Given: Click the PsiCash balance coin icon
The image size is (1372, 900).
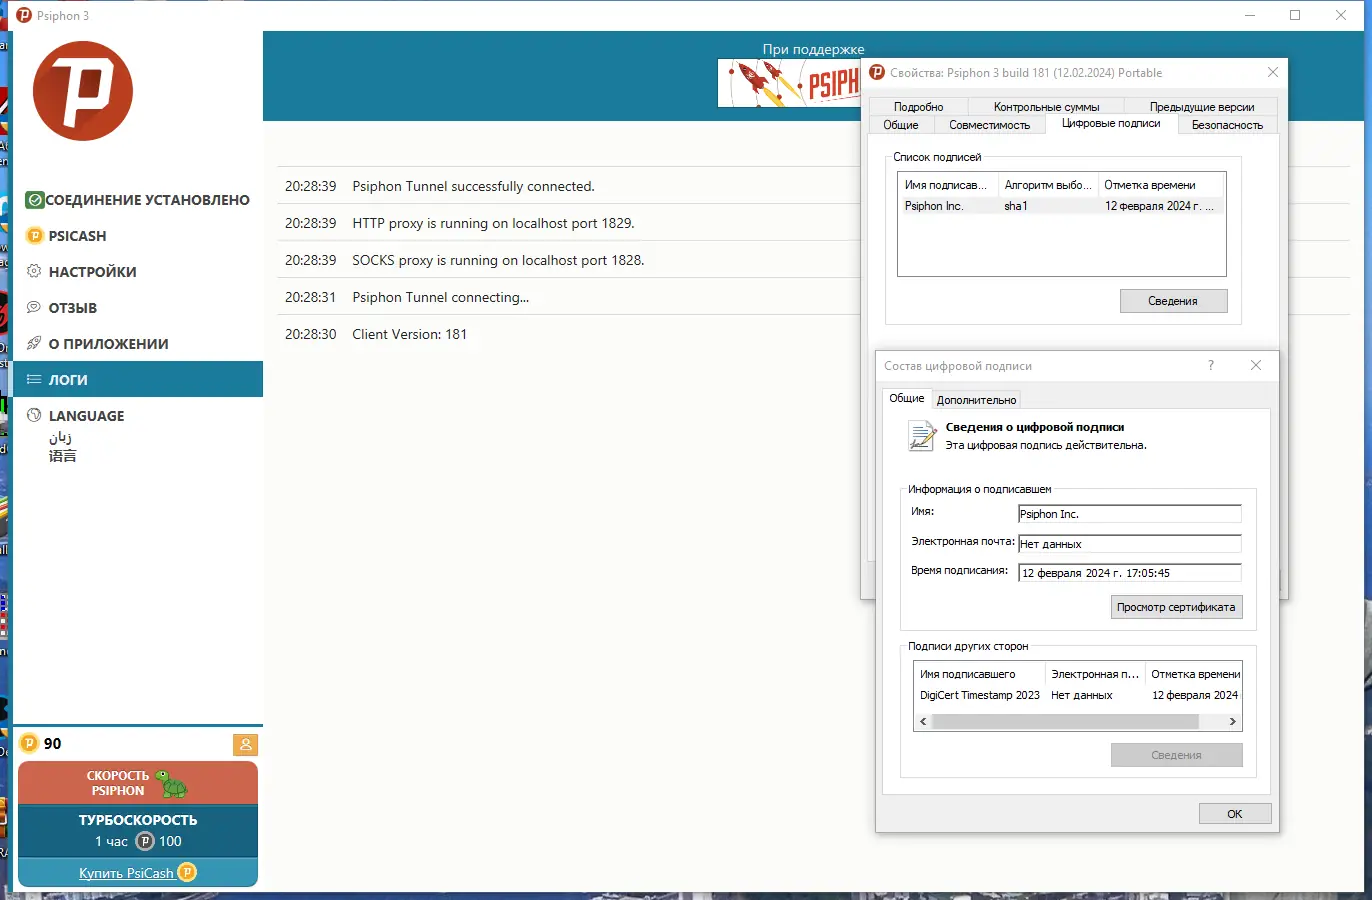Looking at the screenshot, I should 29,743.
